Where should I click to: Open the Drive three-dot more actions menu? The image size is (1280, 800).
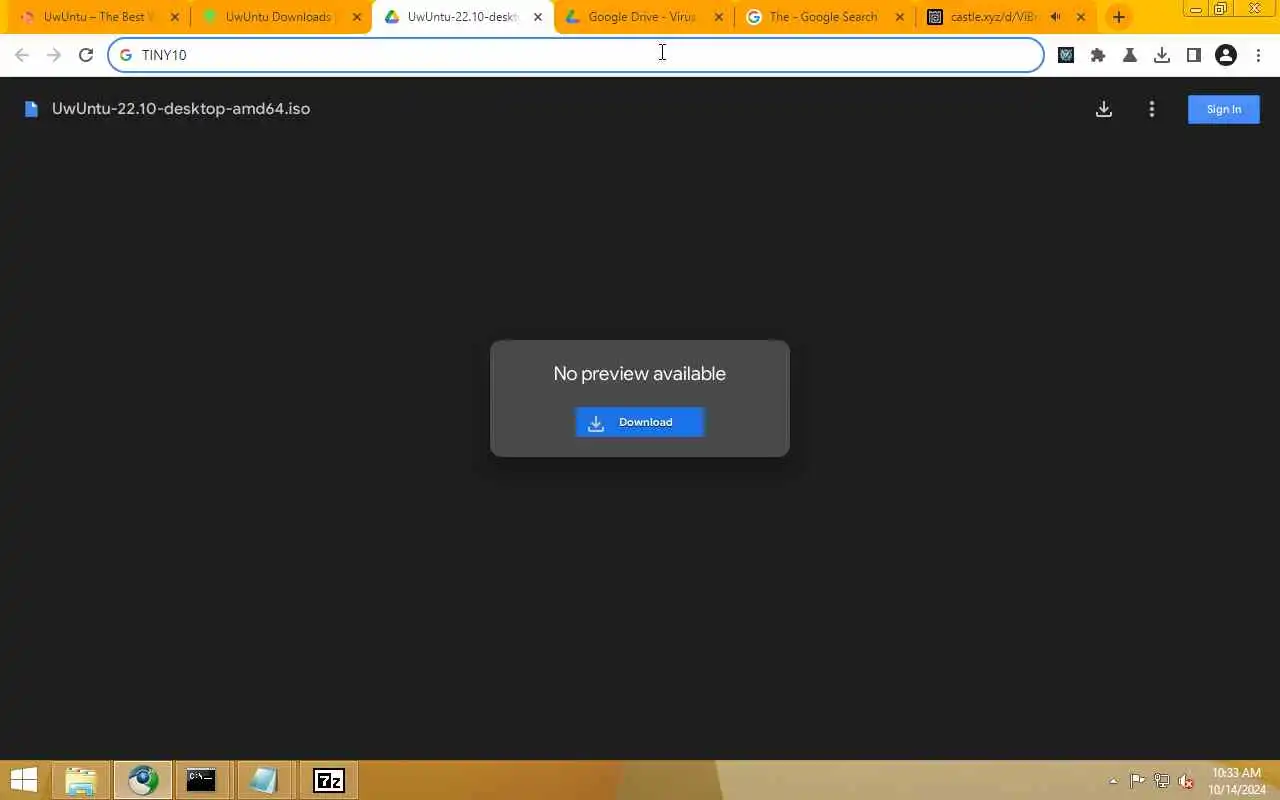point(1152,109)
